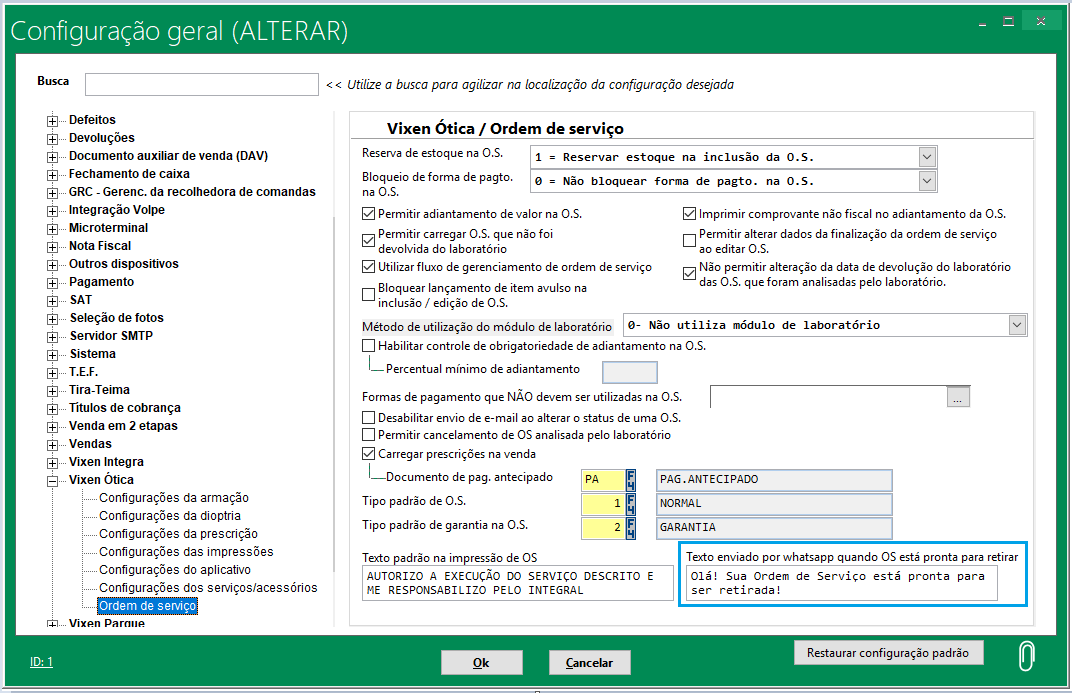Image resolution: width=1072 pixels, height=693 pixels.
Task: Expand the Nota Fiscal tree node
Action: tap(51, 245)
